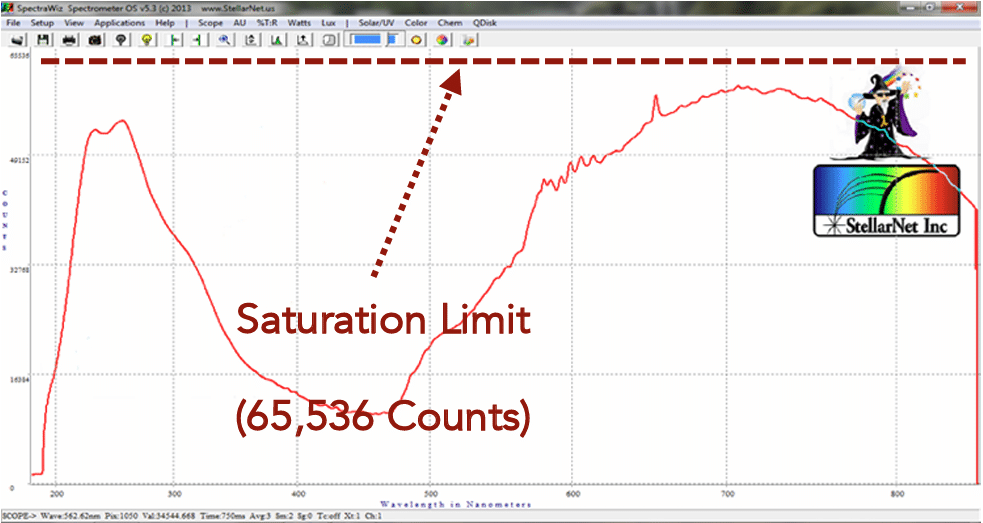
Task: Click the Time:750ms status entry
Action: coord(222,517)
